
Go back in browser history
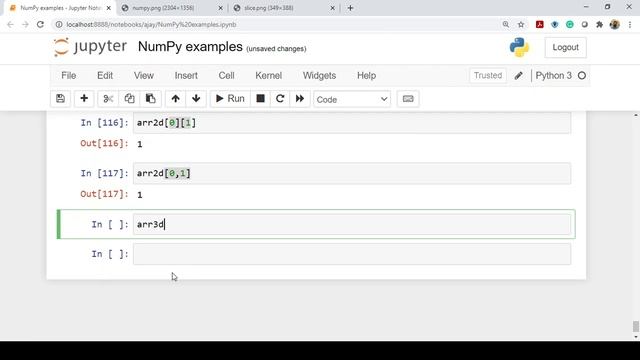(10, 24)
